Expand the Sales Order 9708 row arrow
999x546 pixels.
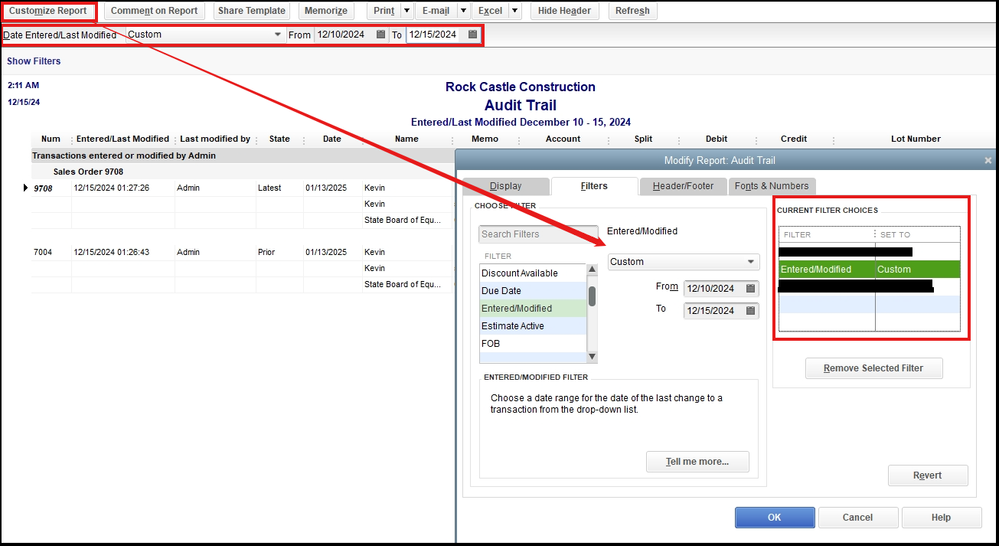[25, 188]
